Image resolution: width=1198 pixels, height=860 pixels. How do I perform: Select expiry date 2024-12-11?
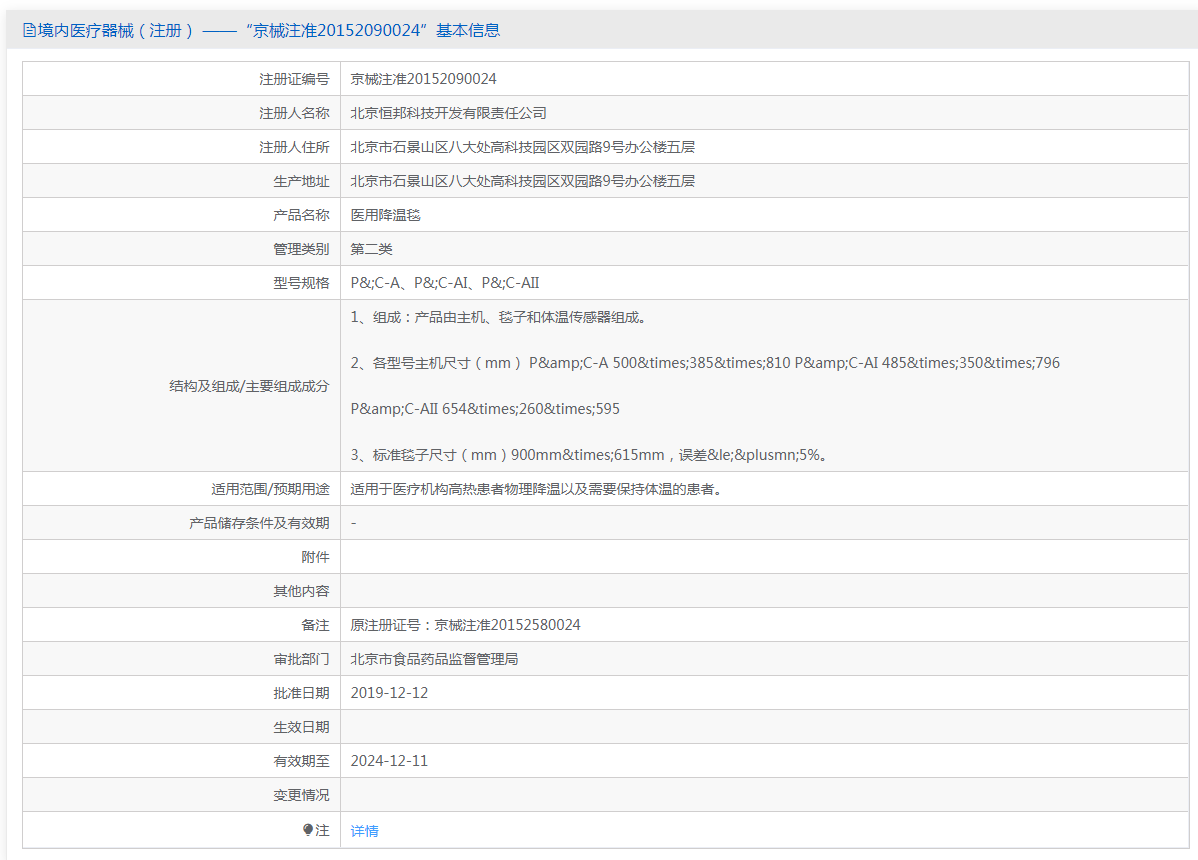tap(389, 761)
